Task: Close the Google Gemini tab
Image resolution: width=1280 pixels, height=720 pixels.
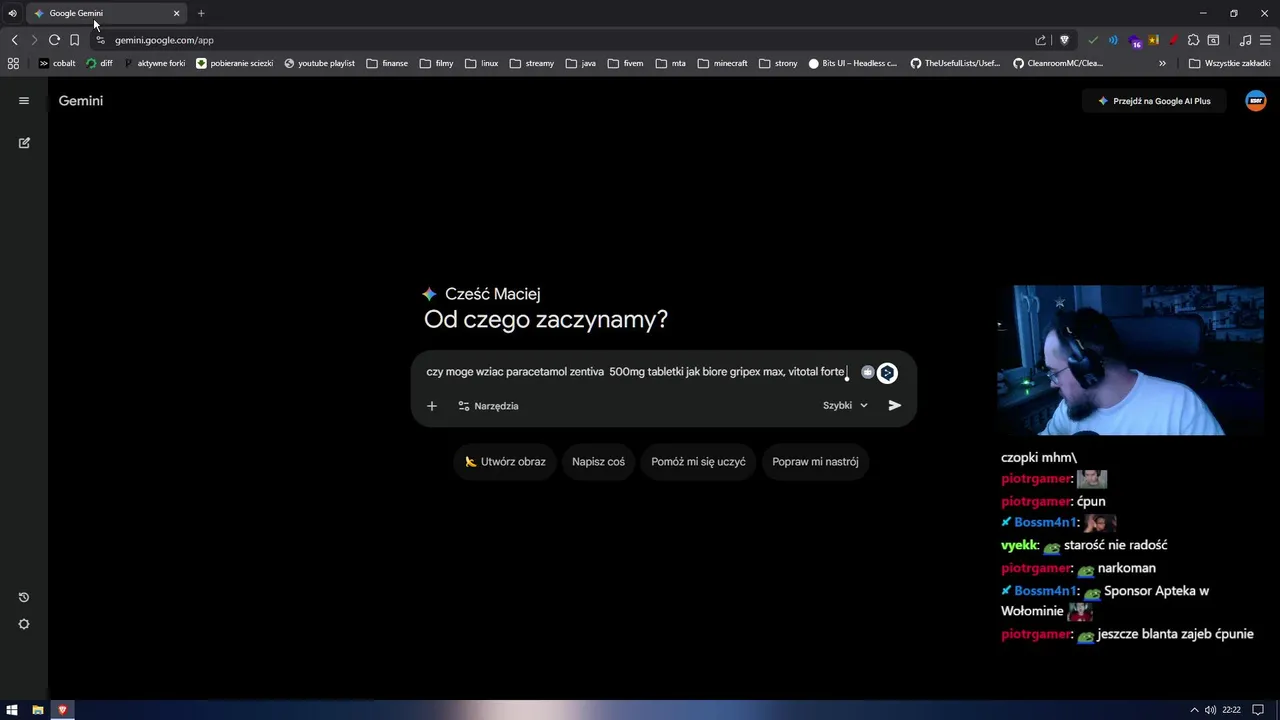Action: [x=176, y=13]
